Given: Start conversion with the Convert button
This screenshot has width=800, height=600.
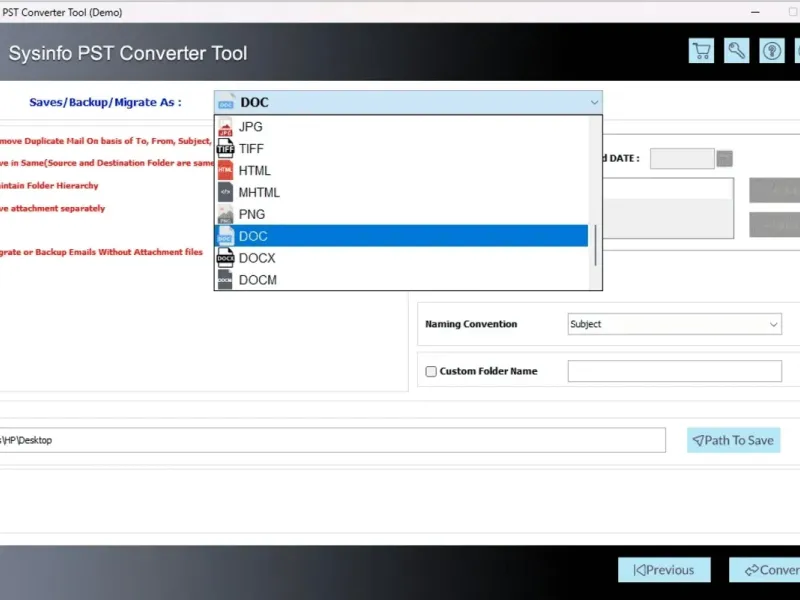Looking at the screenshot, I should [765, 570].
